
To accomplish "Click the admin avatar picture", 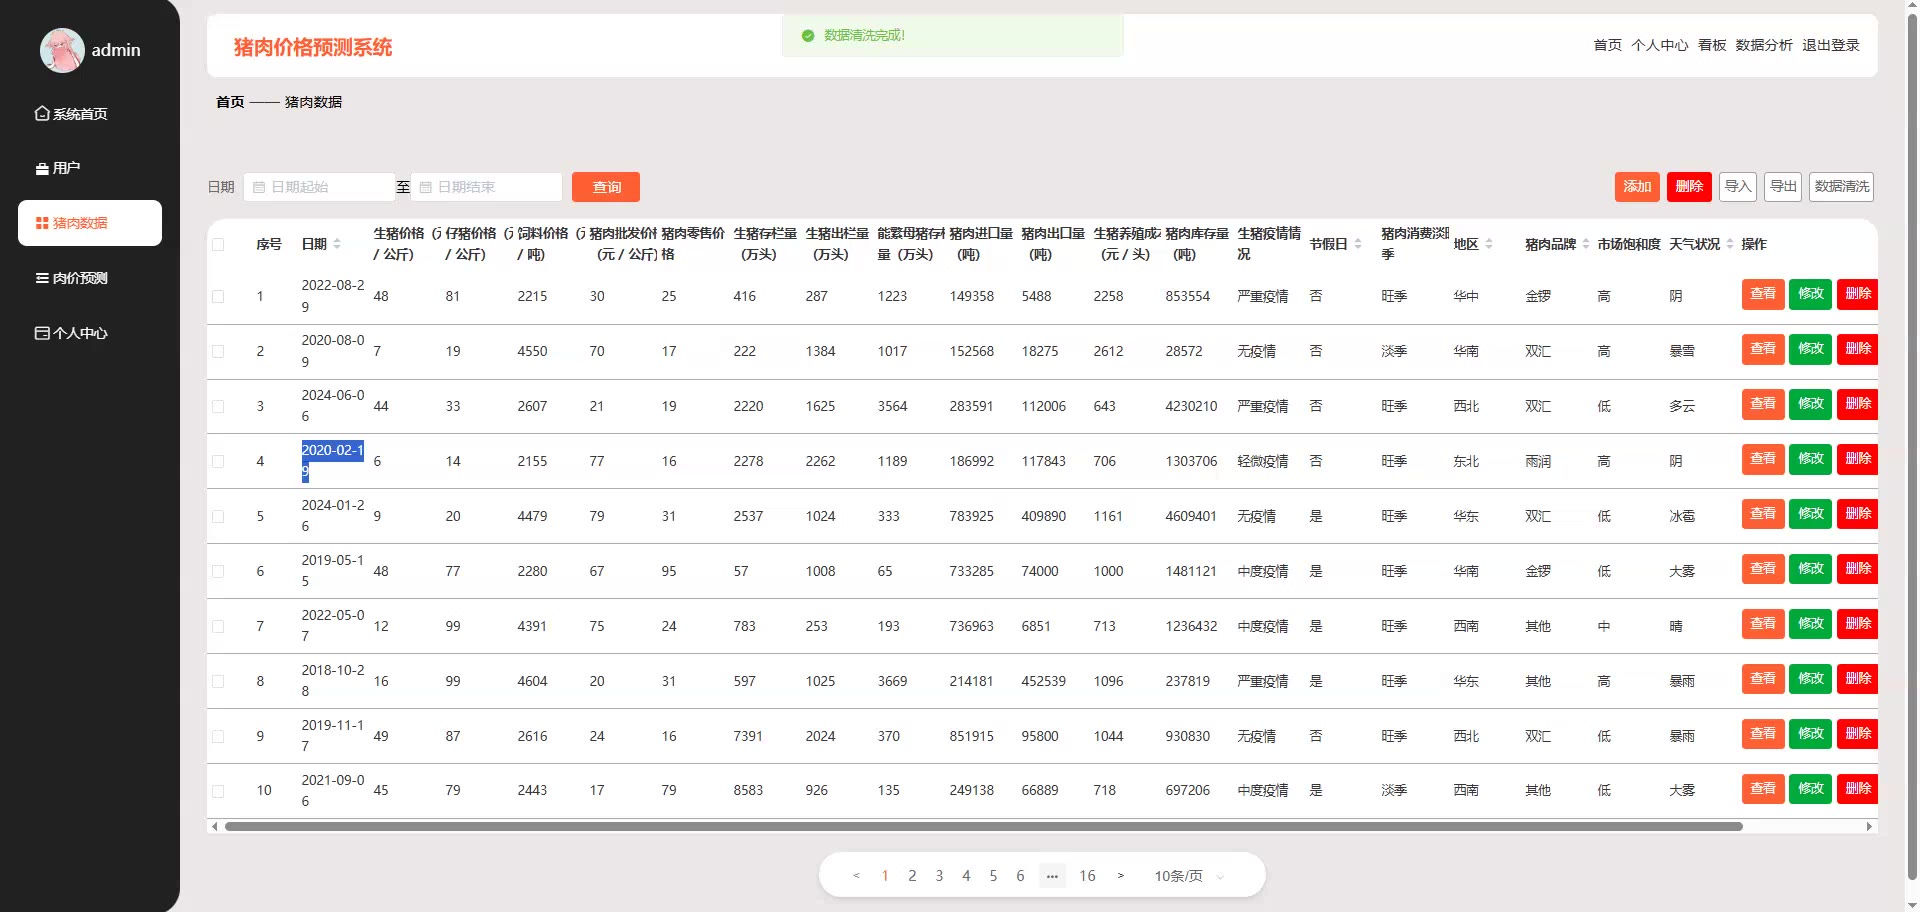I will pos(62,50).
